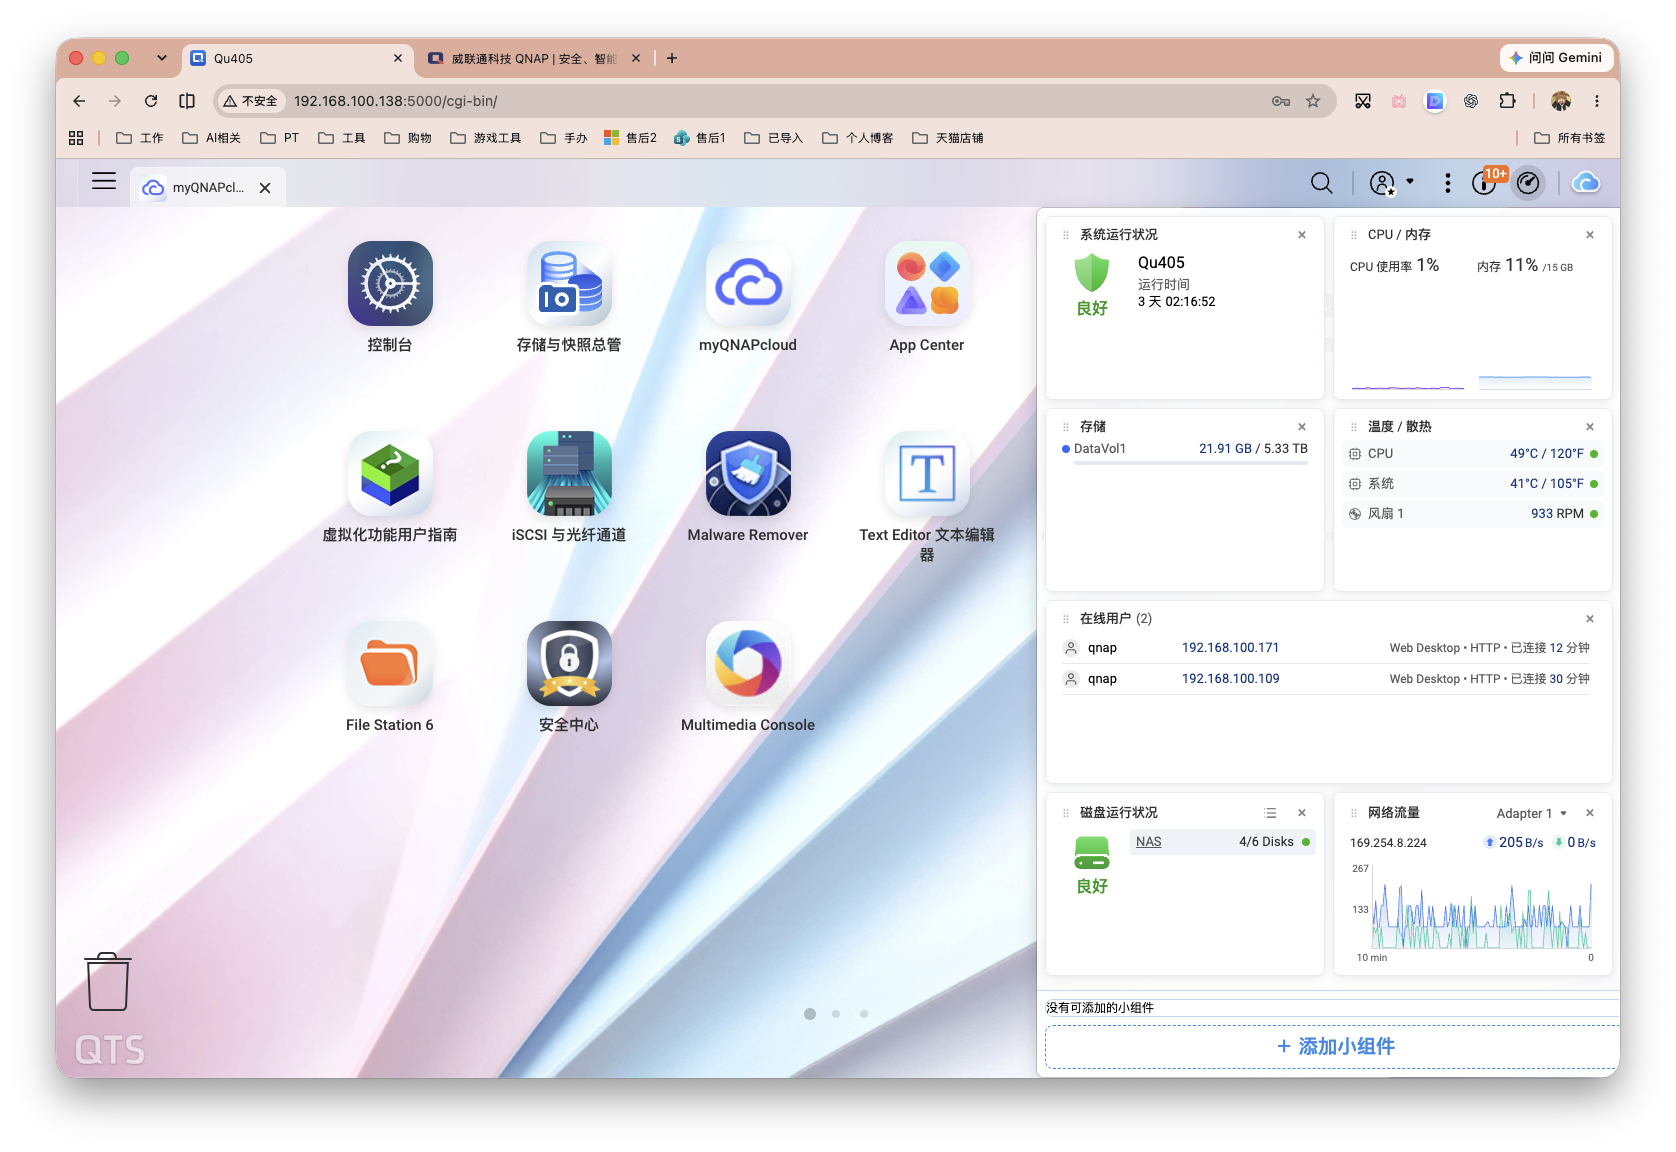Open Chrome's three-dot menu
The width and height of the screenshot is (1676, 1152).
1597,101
